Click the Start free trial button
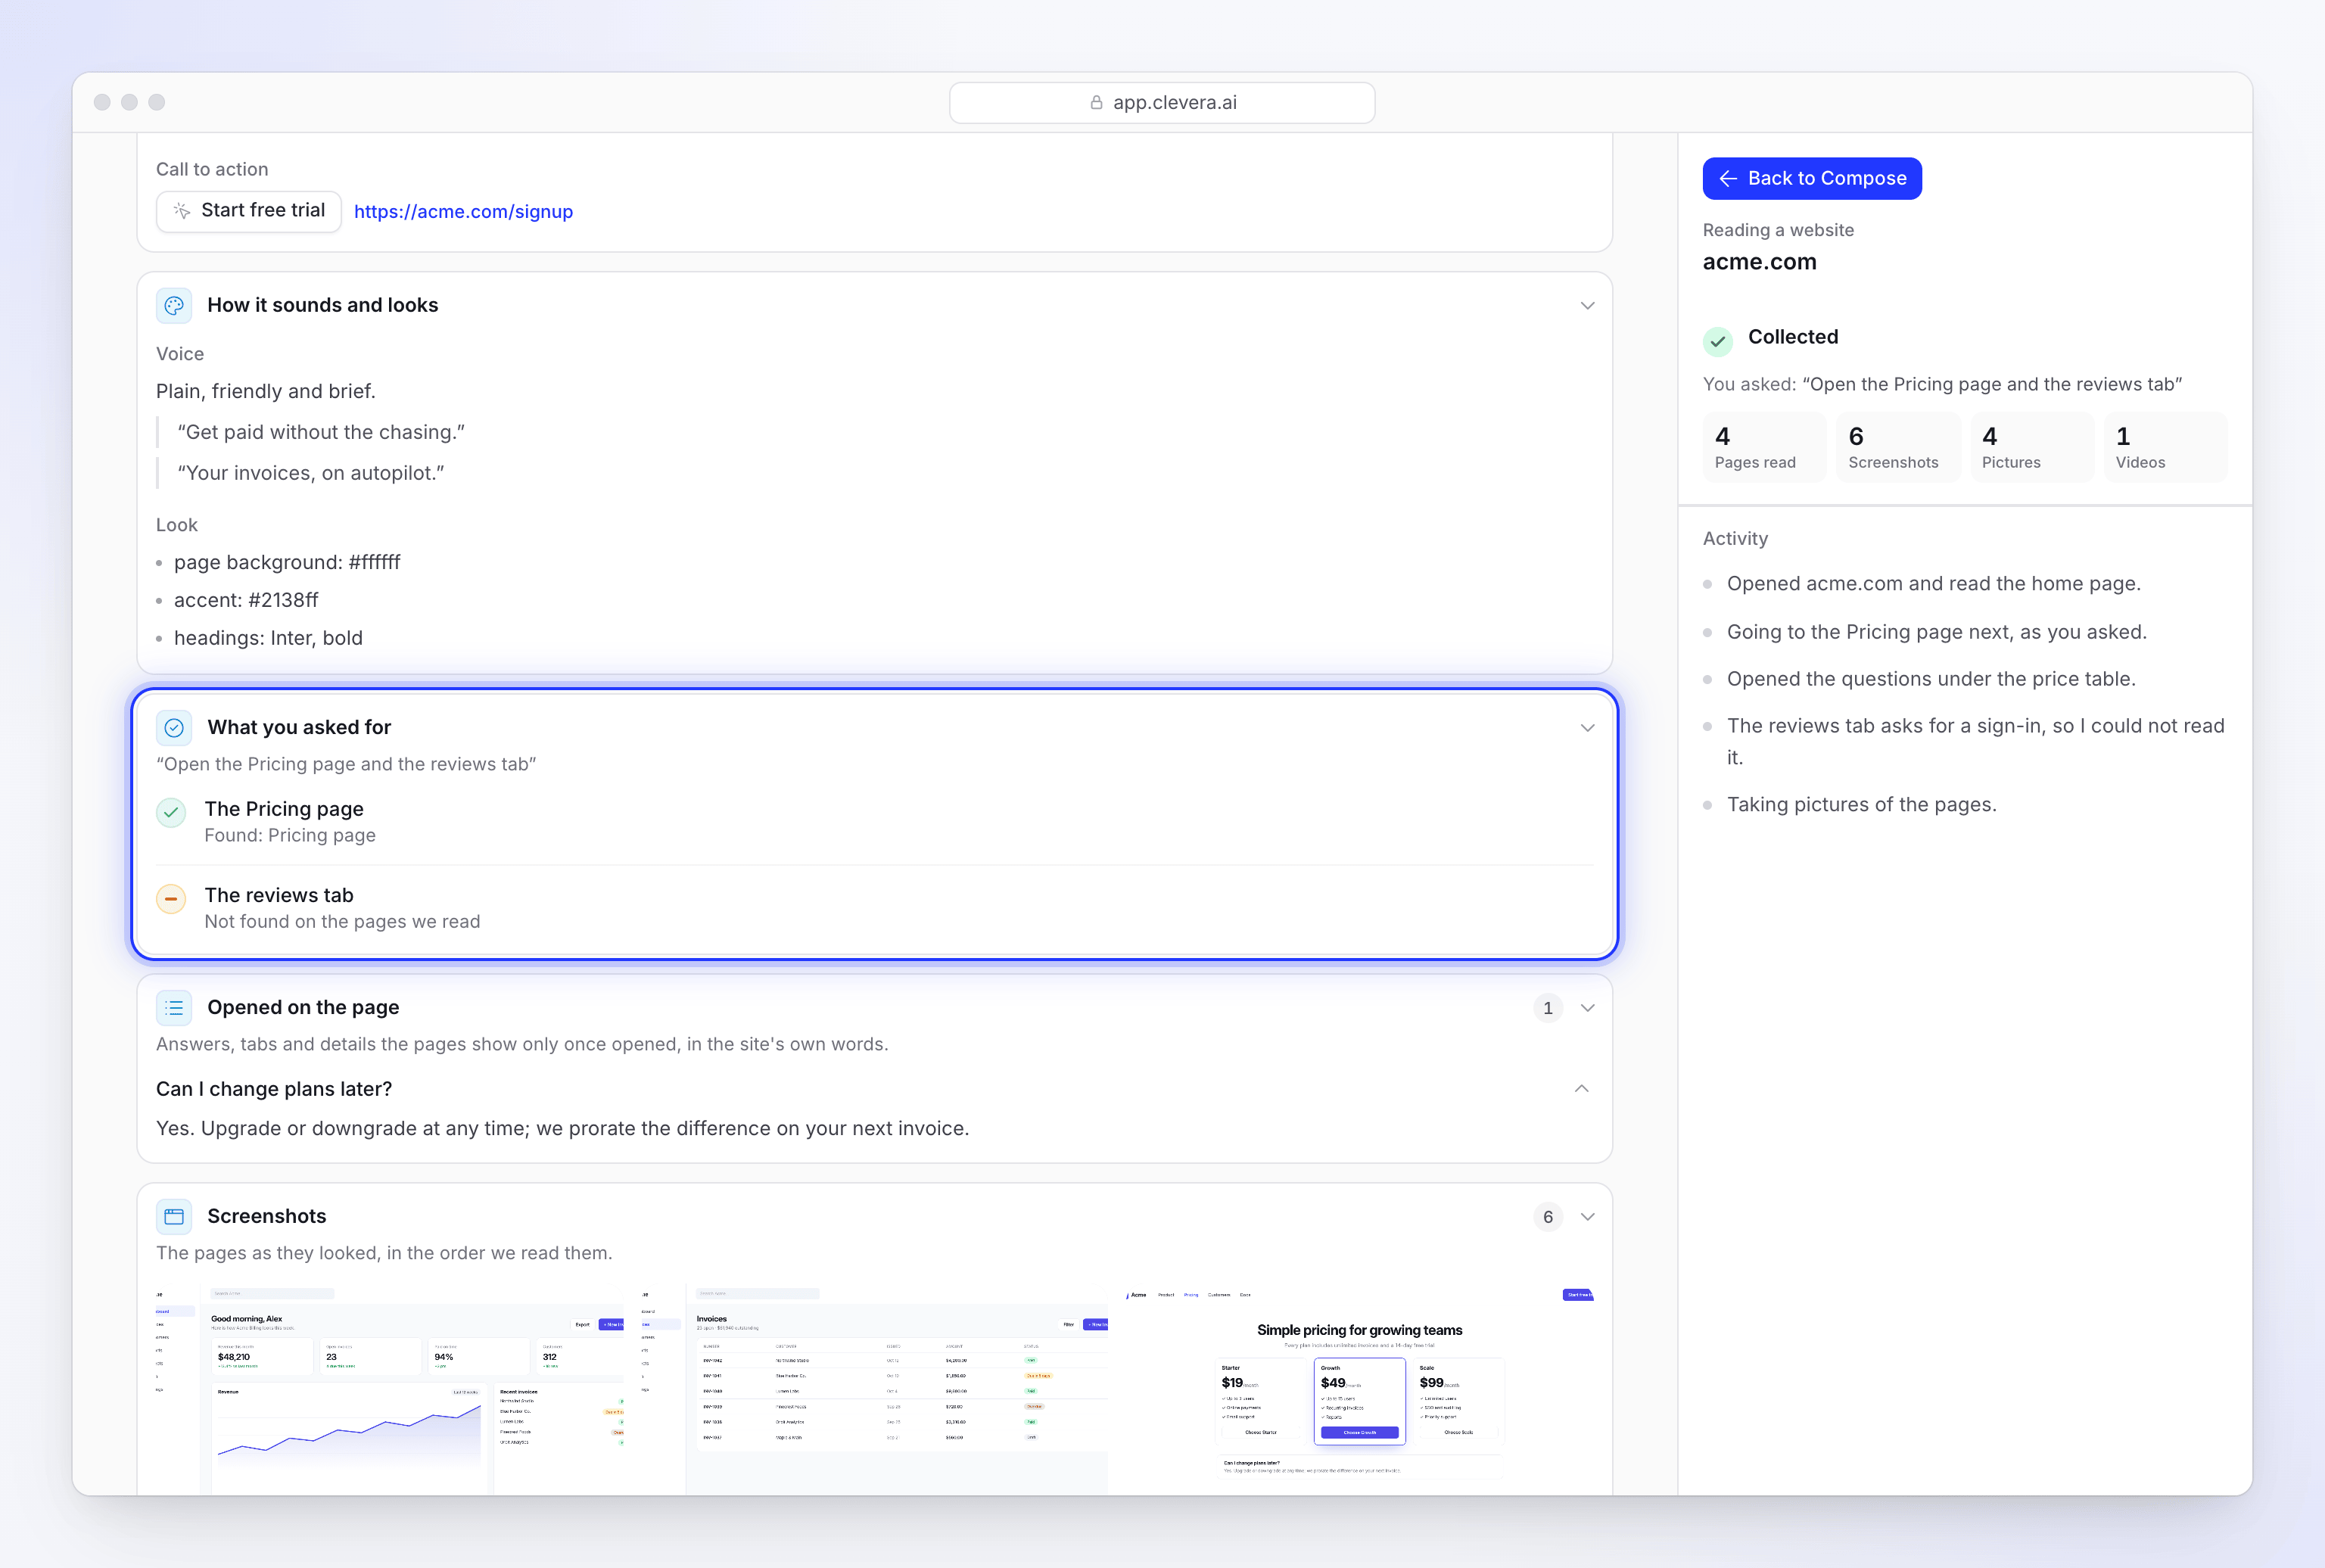Image resolution: width=2325 pixels, height=1568 pixels. click(249, 211)
